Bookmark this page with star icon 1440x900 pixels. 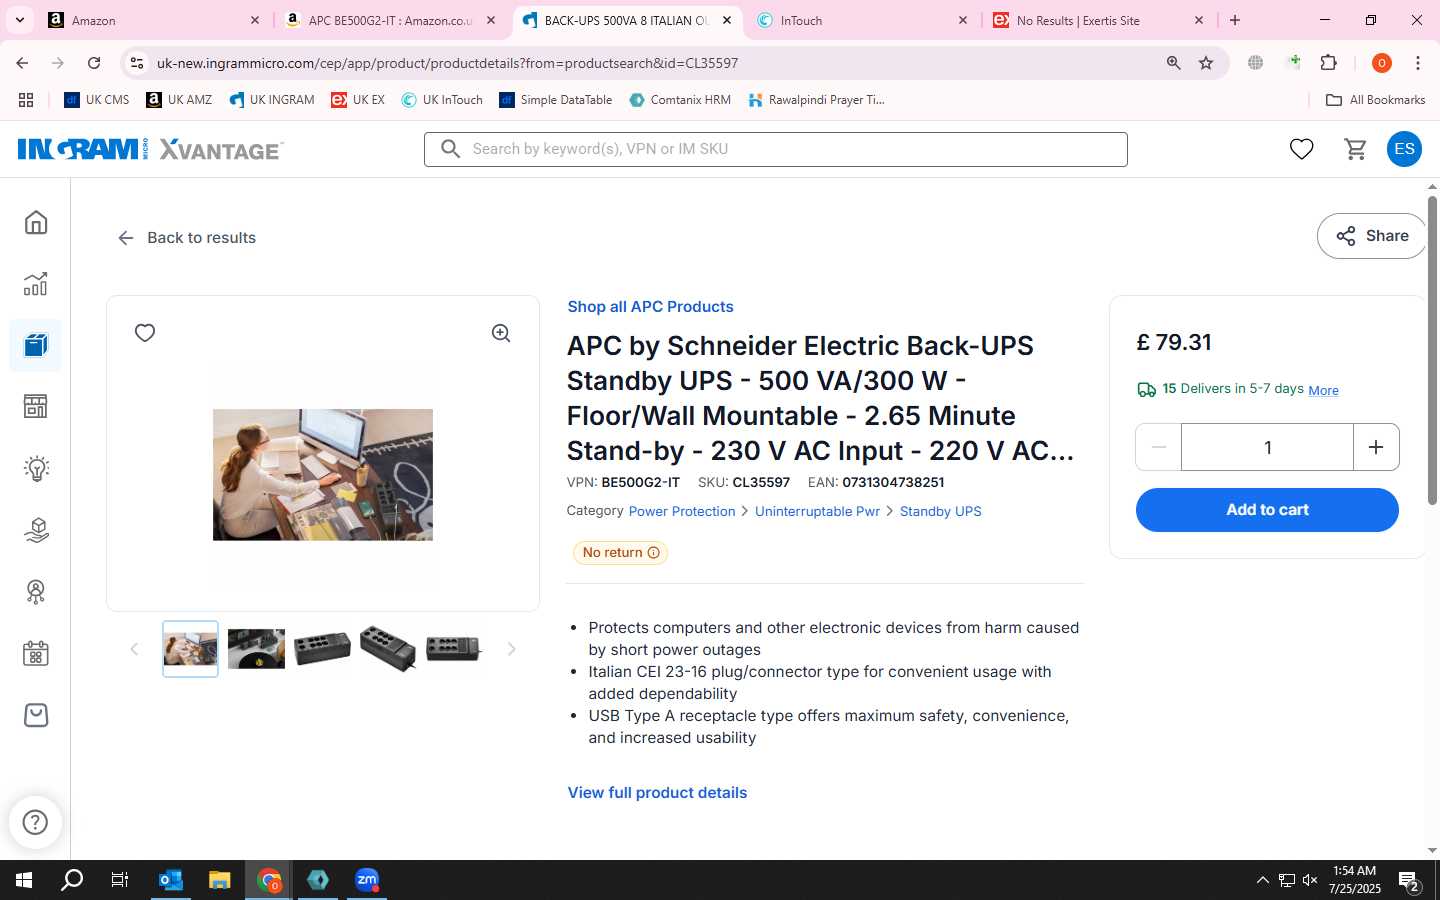tap(1206, 63)
